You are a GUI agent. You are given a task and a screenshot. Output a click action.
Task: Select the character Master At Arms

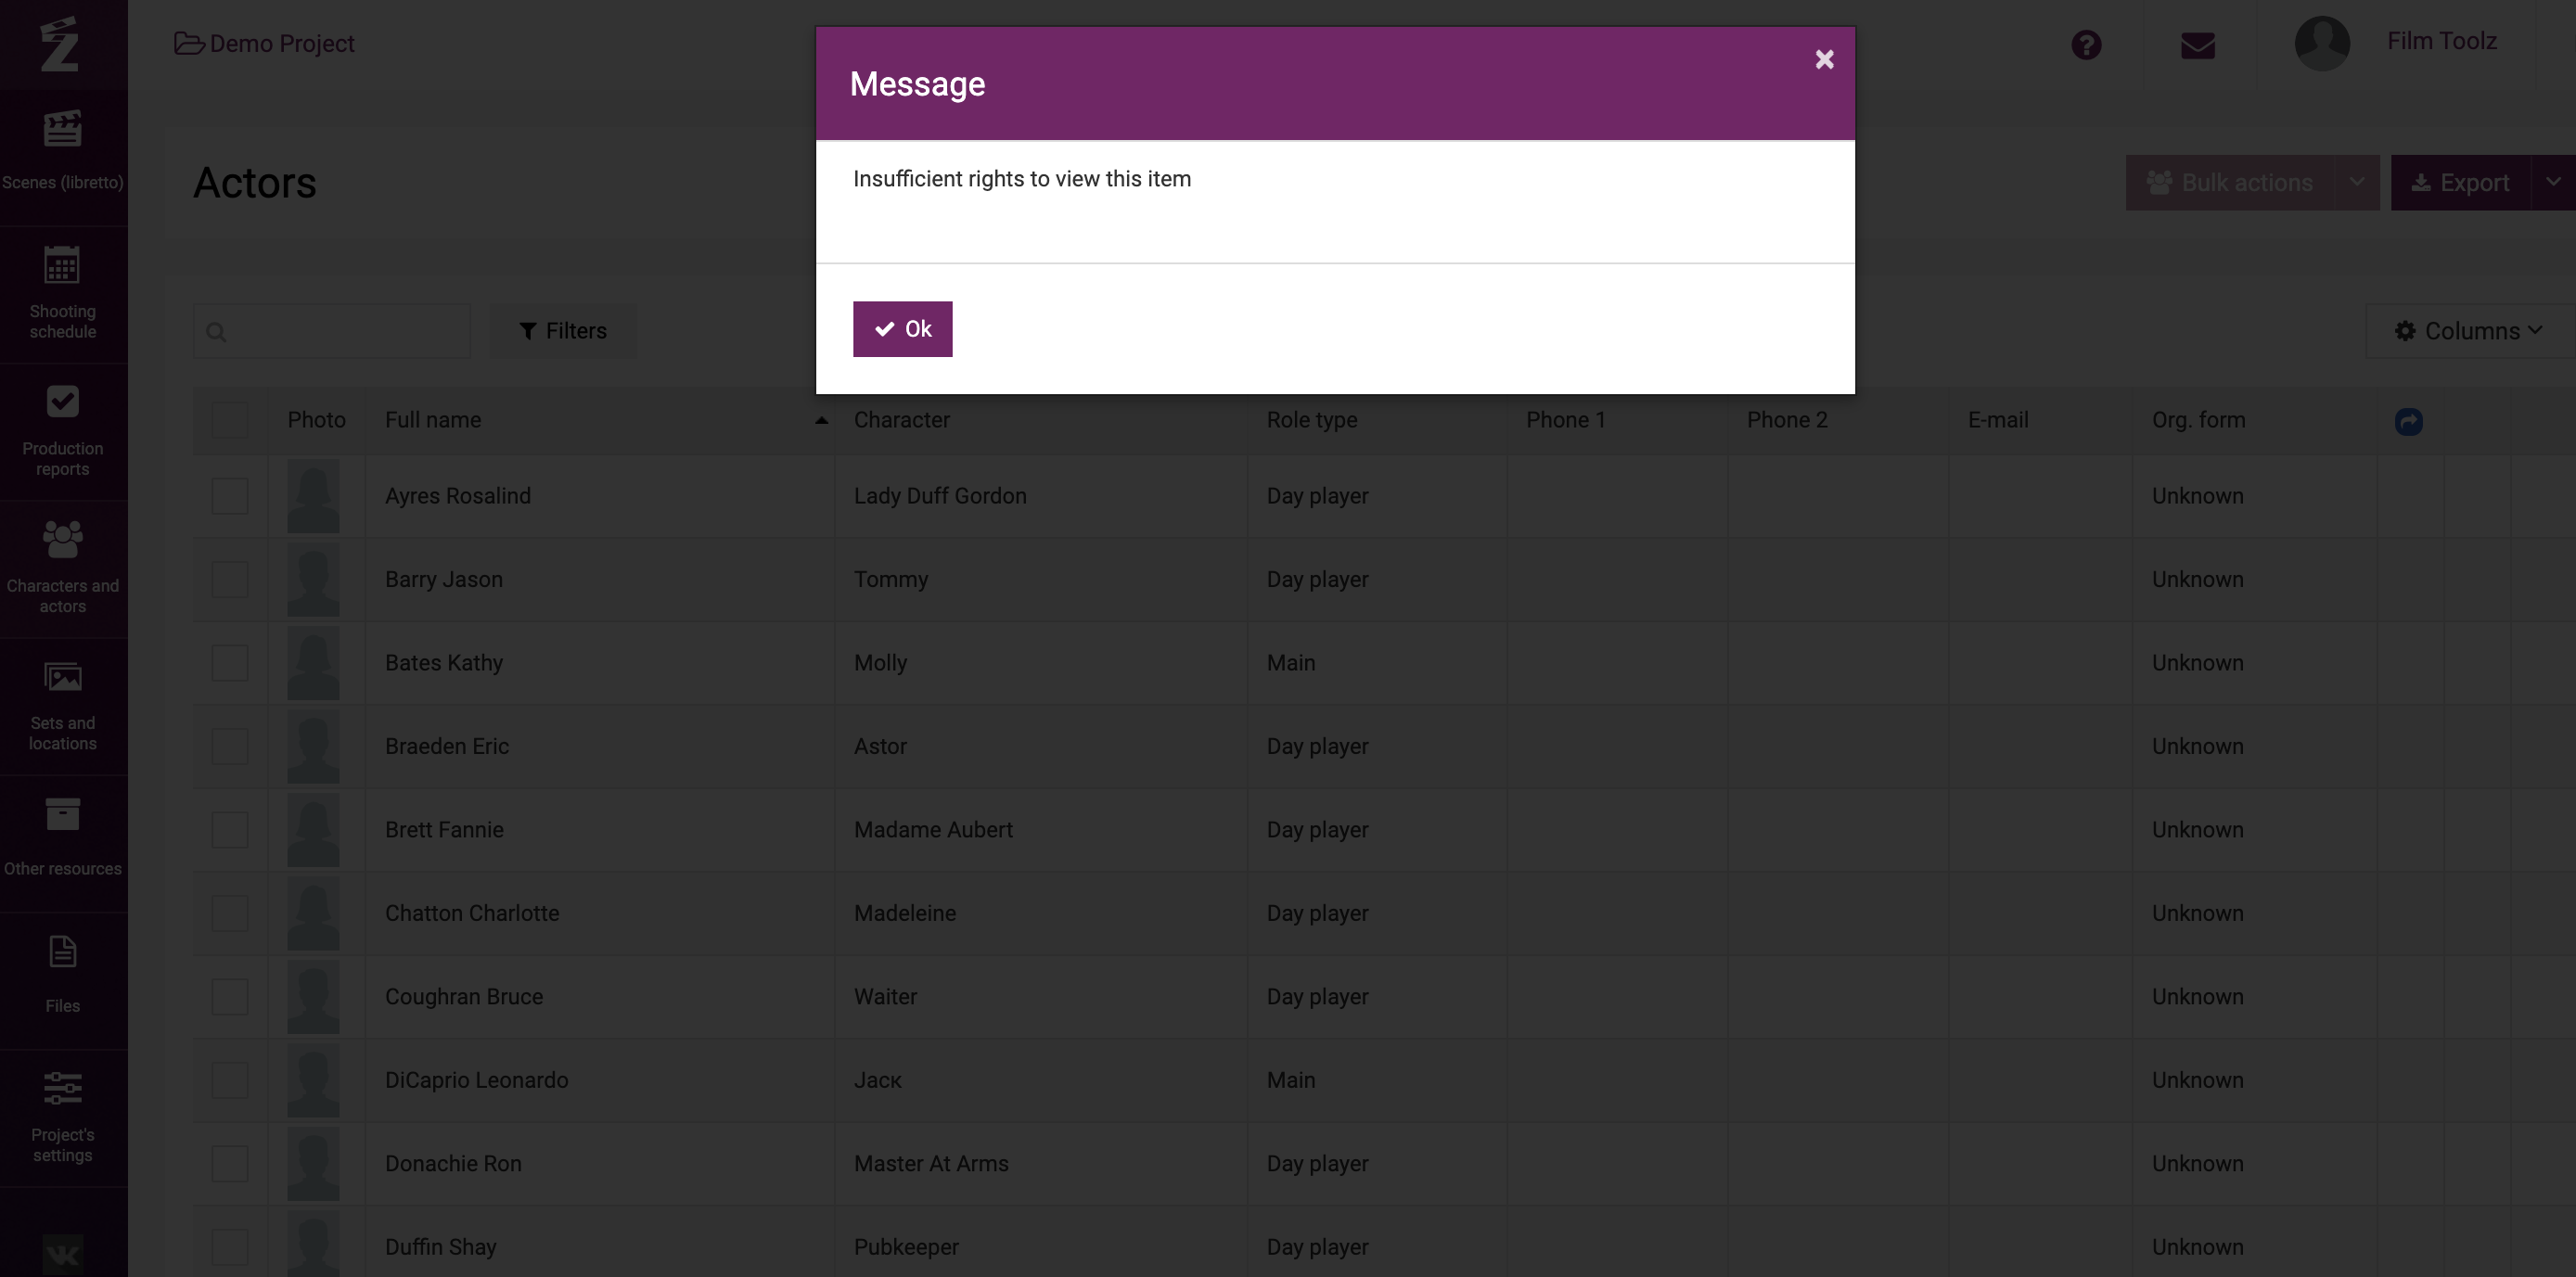click(x=930, y=1164)
